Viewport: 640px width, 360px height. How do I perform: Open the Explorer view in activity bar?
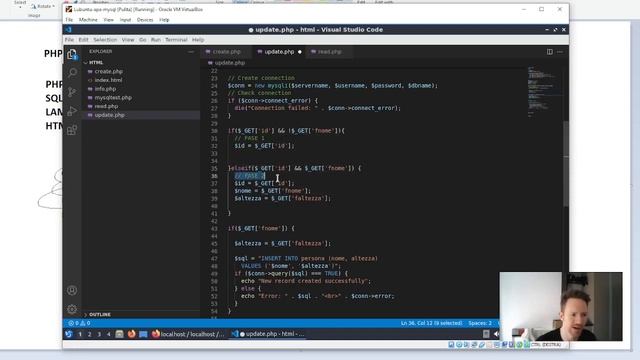click(72, 54)
